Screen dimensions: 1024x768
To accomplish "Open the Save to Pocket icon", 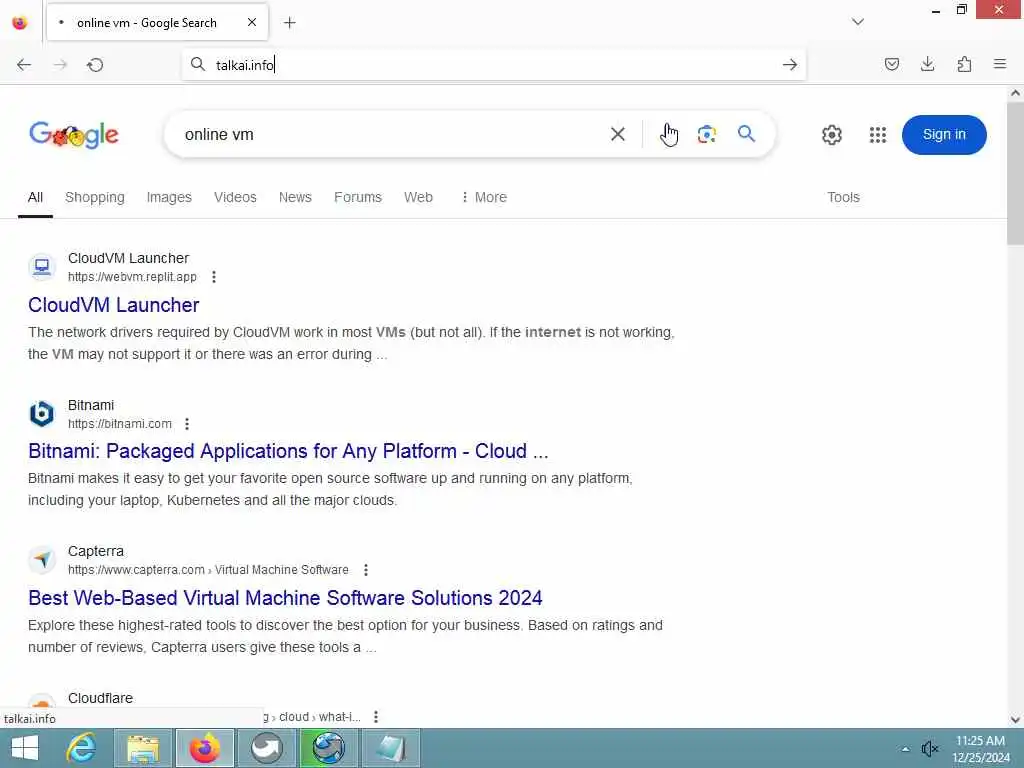I will 891,64.
